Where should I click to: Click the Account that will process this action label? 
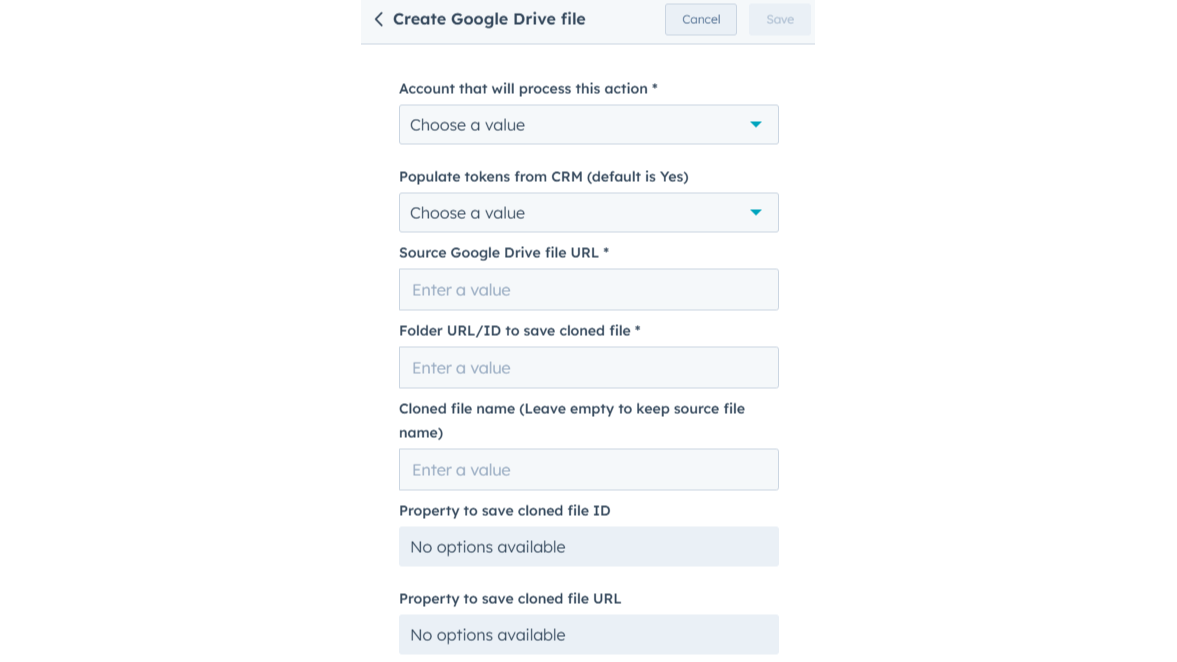(x=528, y=89)
